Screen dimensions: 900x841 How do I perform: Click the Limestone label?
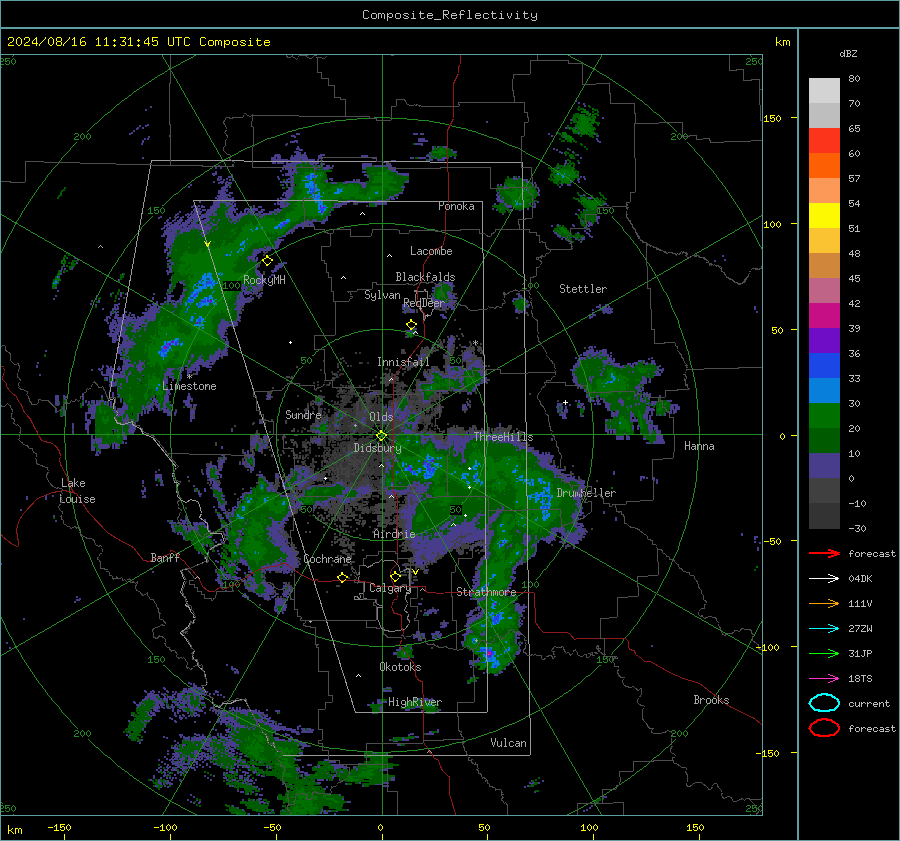point(189,386)
